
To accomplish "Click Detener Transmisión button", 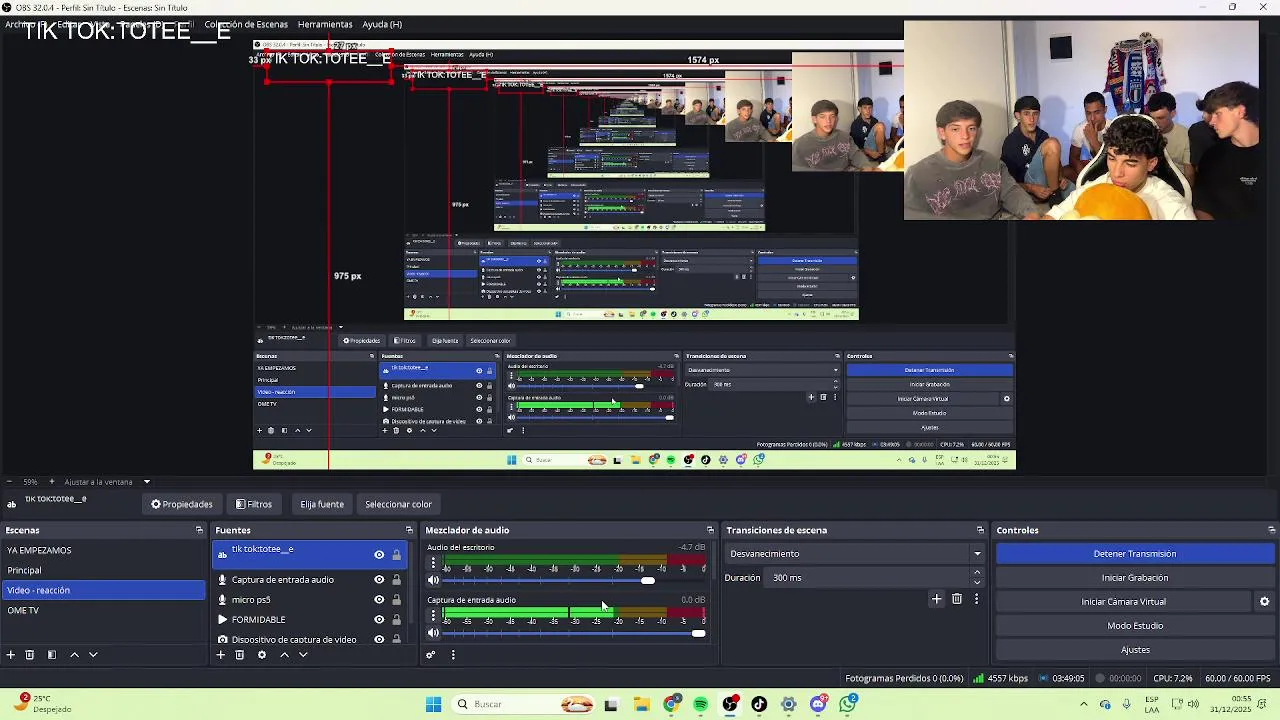I will (x=1135, y=554).
